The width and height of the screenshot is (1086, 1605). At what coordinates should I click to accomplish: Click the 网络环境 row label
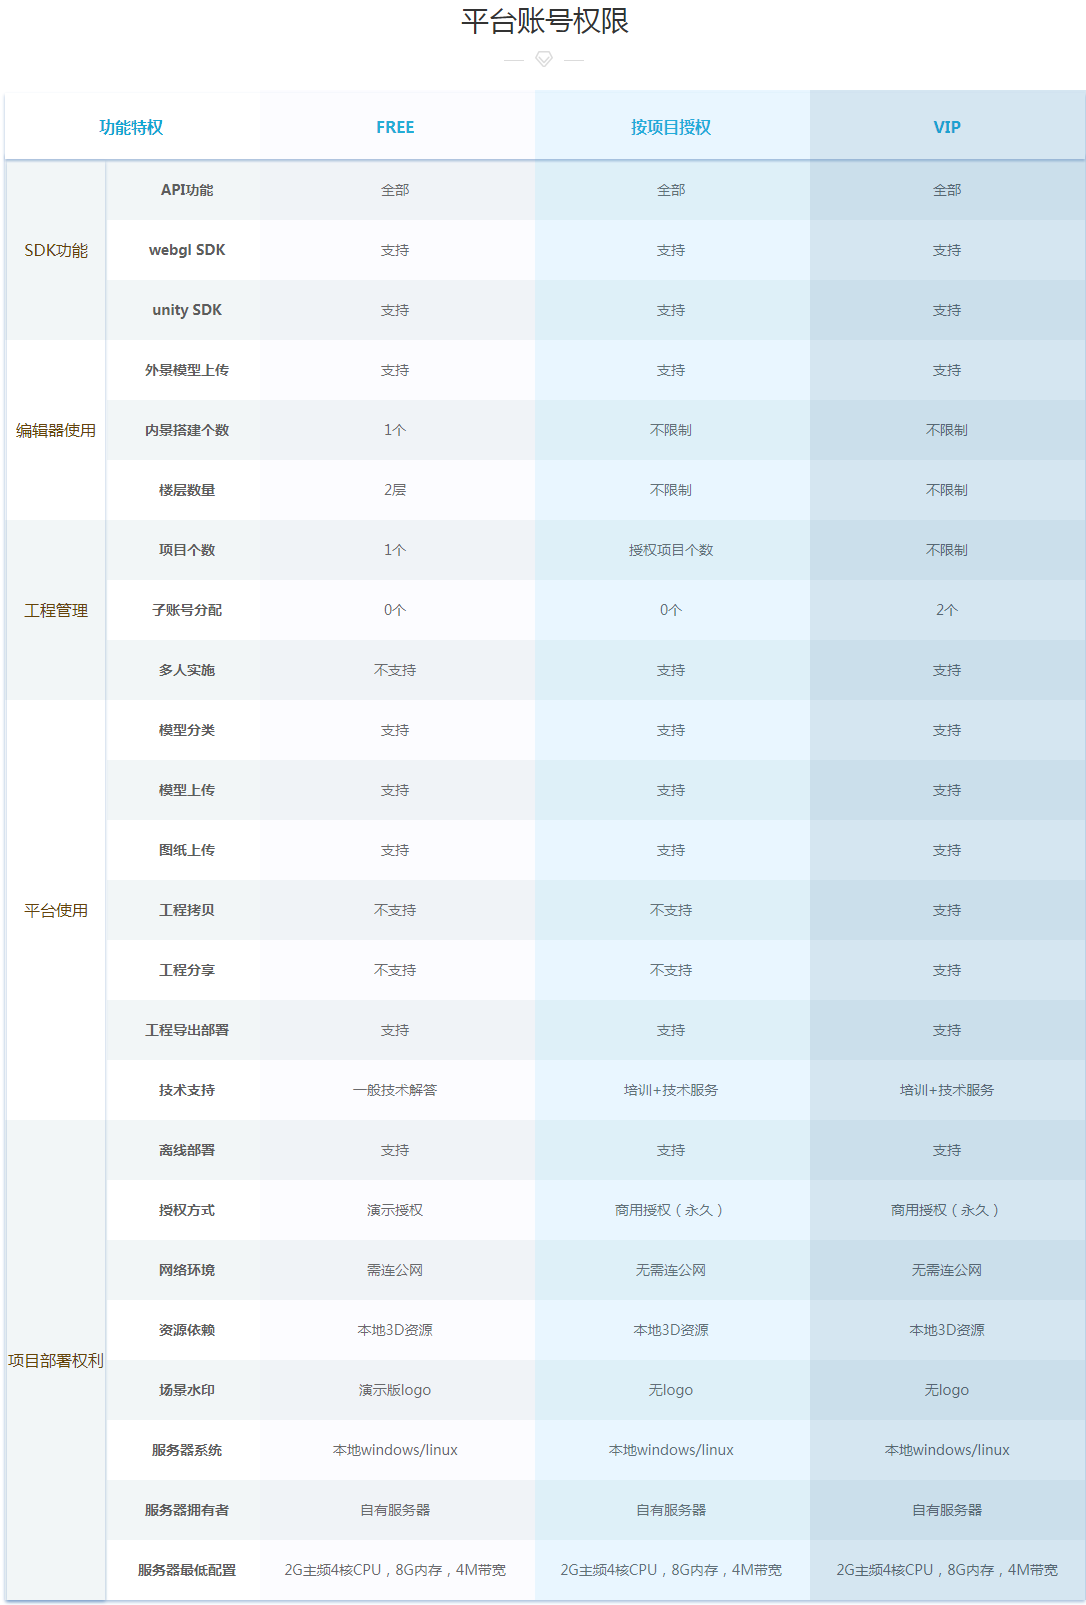click(187, 1270)
